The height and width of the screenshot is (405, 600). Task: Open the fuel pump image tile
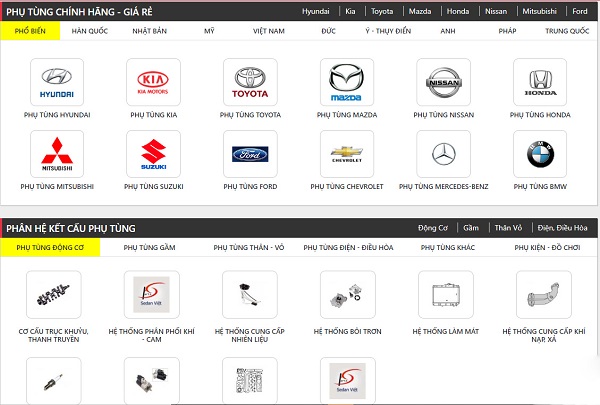pos(249,294)
